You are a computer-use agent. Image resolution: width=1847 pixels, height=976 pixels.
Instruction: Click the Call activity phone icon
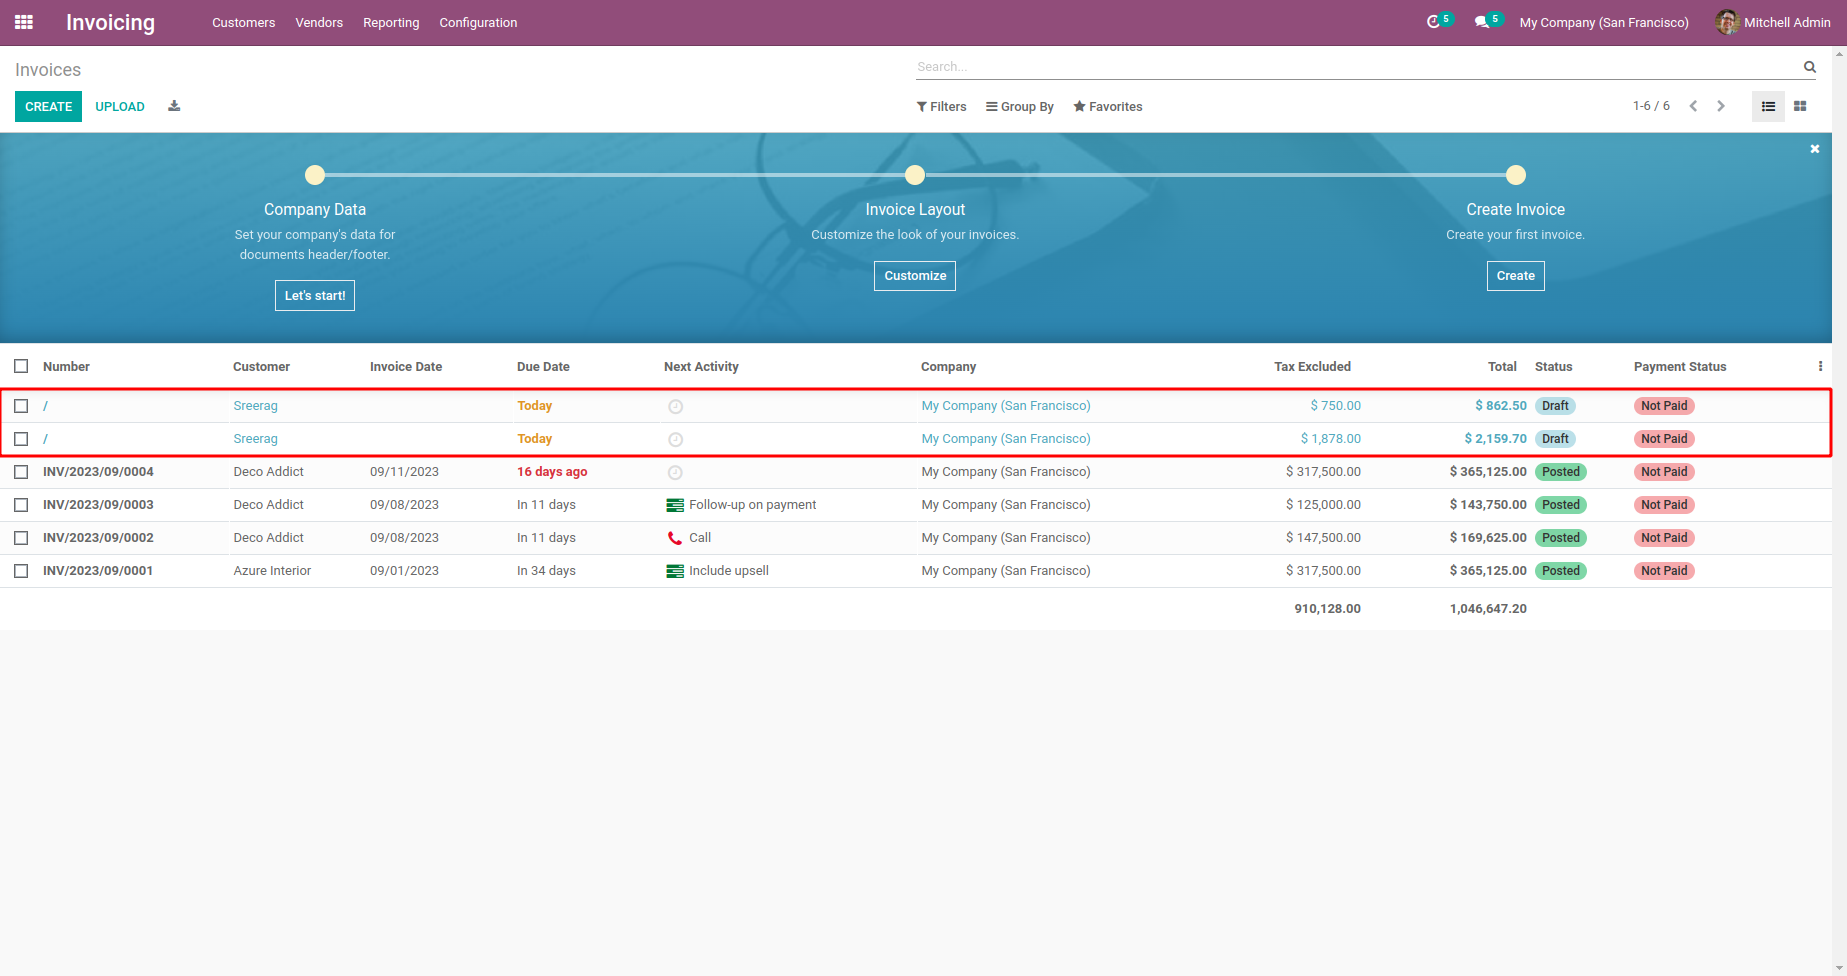pos(675,538)
